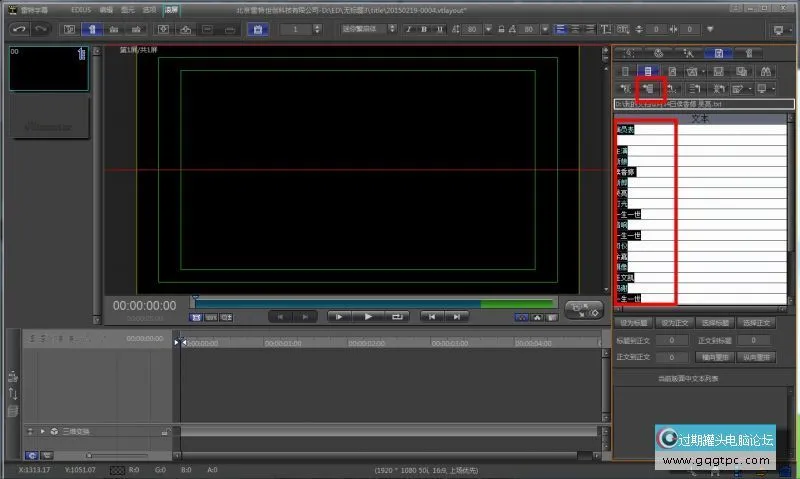Click the 设为标题 button
Image resolution: width=800 pixels, height=479 pixels.
(634, 323)
